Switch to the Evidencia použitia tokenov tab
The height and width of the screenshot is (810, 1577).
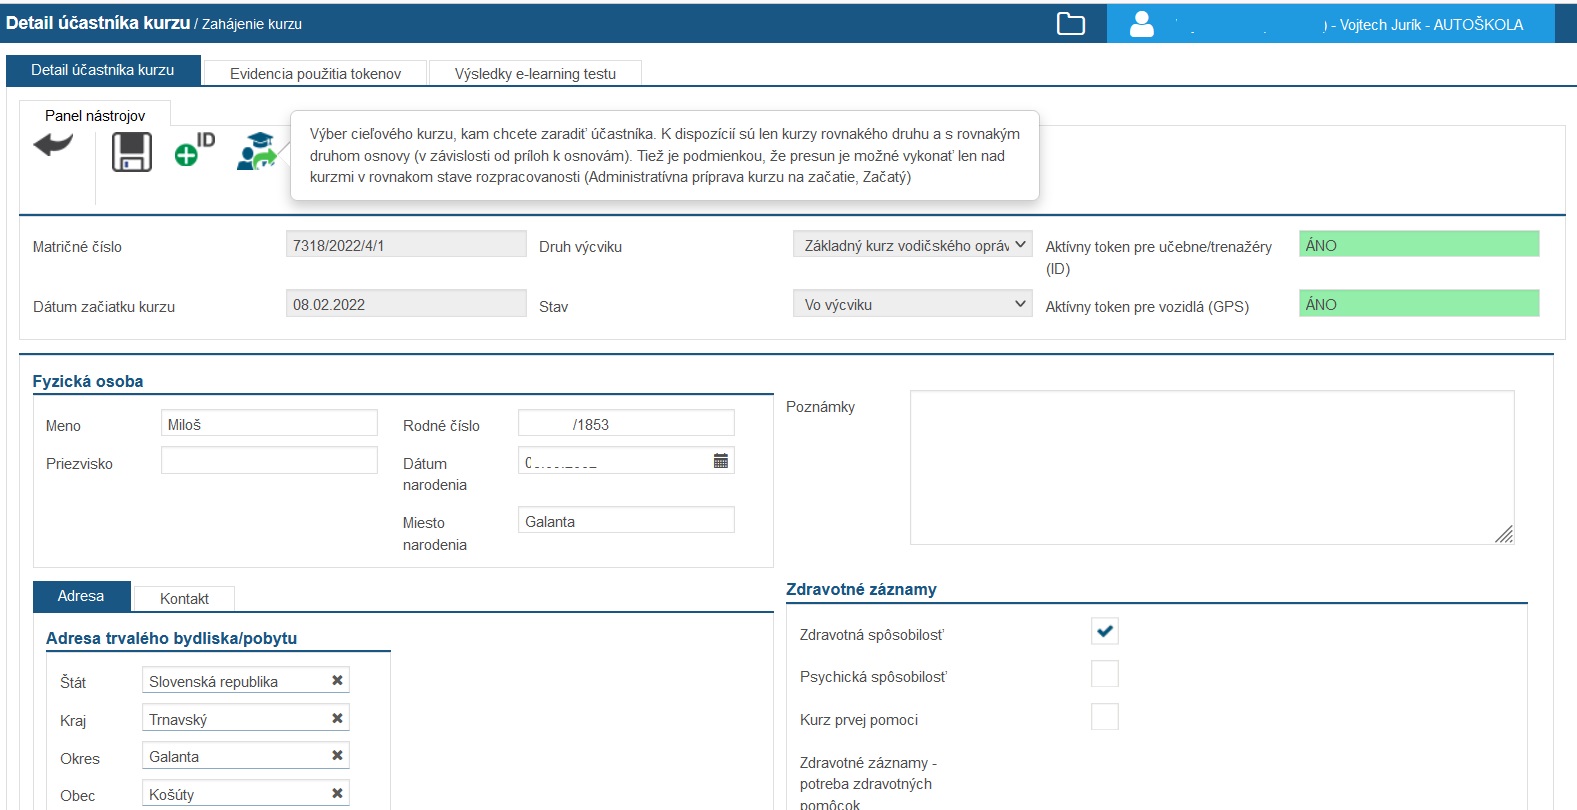click(315, 74)
